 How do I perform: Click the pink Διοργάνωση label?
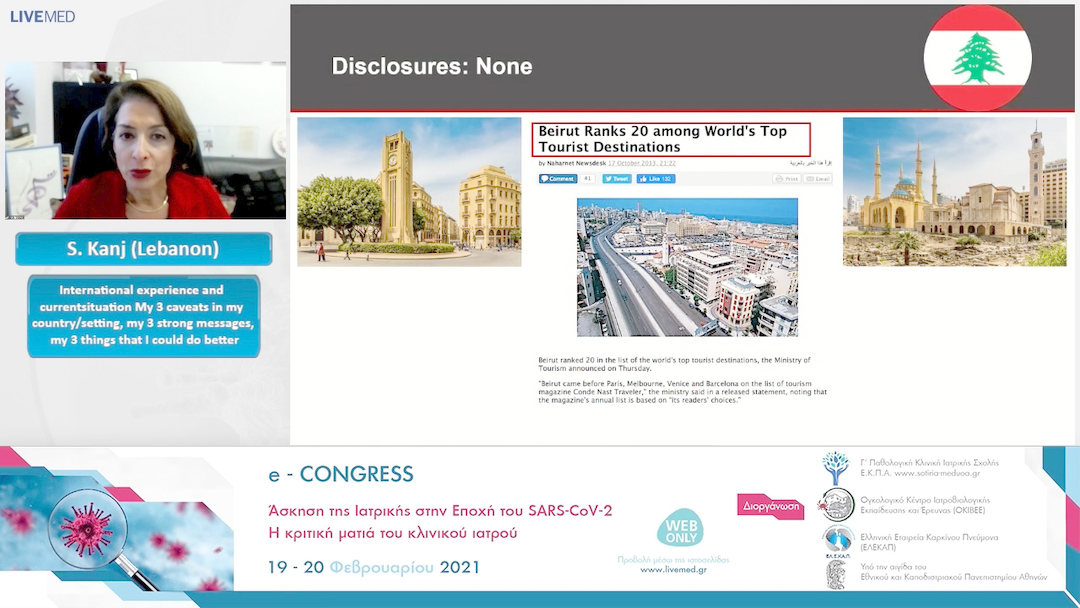click(771, 507)
